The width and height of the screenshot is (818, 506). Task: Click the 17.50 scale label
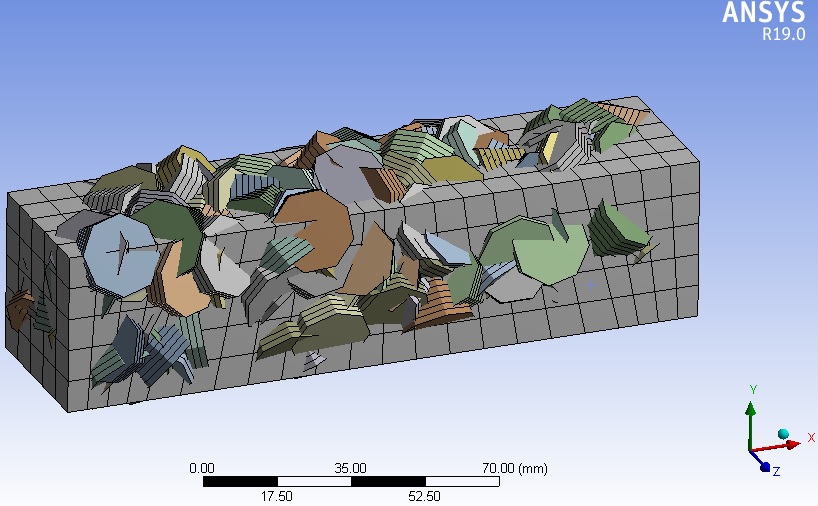pyautogui.click(x=276, y=496)
